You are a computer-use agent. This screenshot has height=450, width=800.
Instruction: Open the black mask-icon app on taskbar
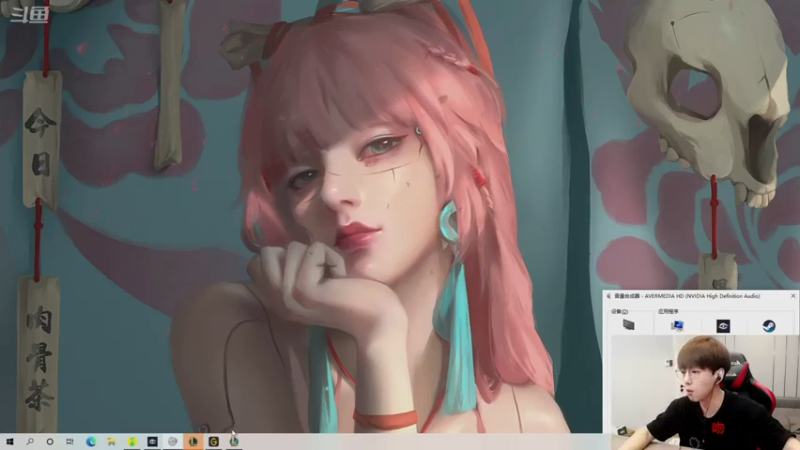[153, 441]
